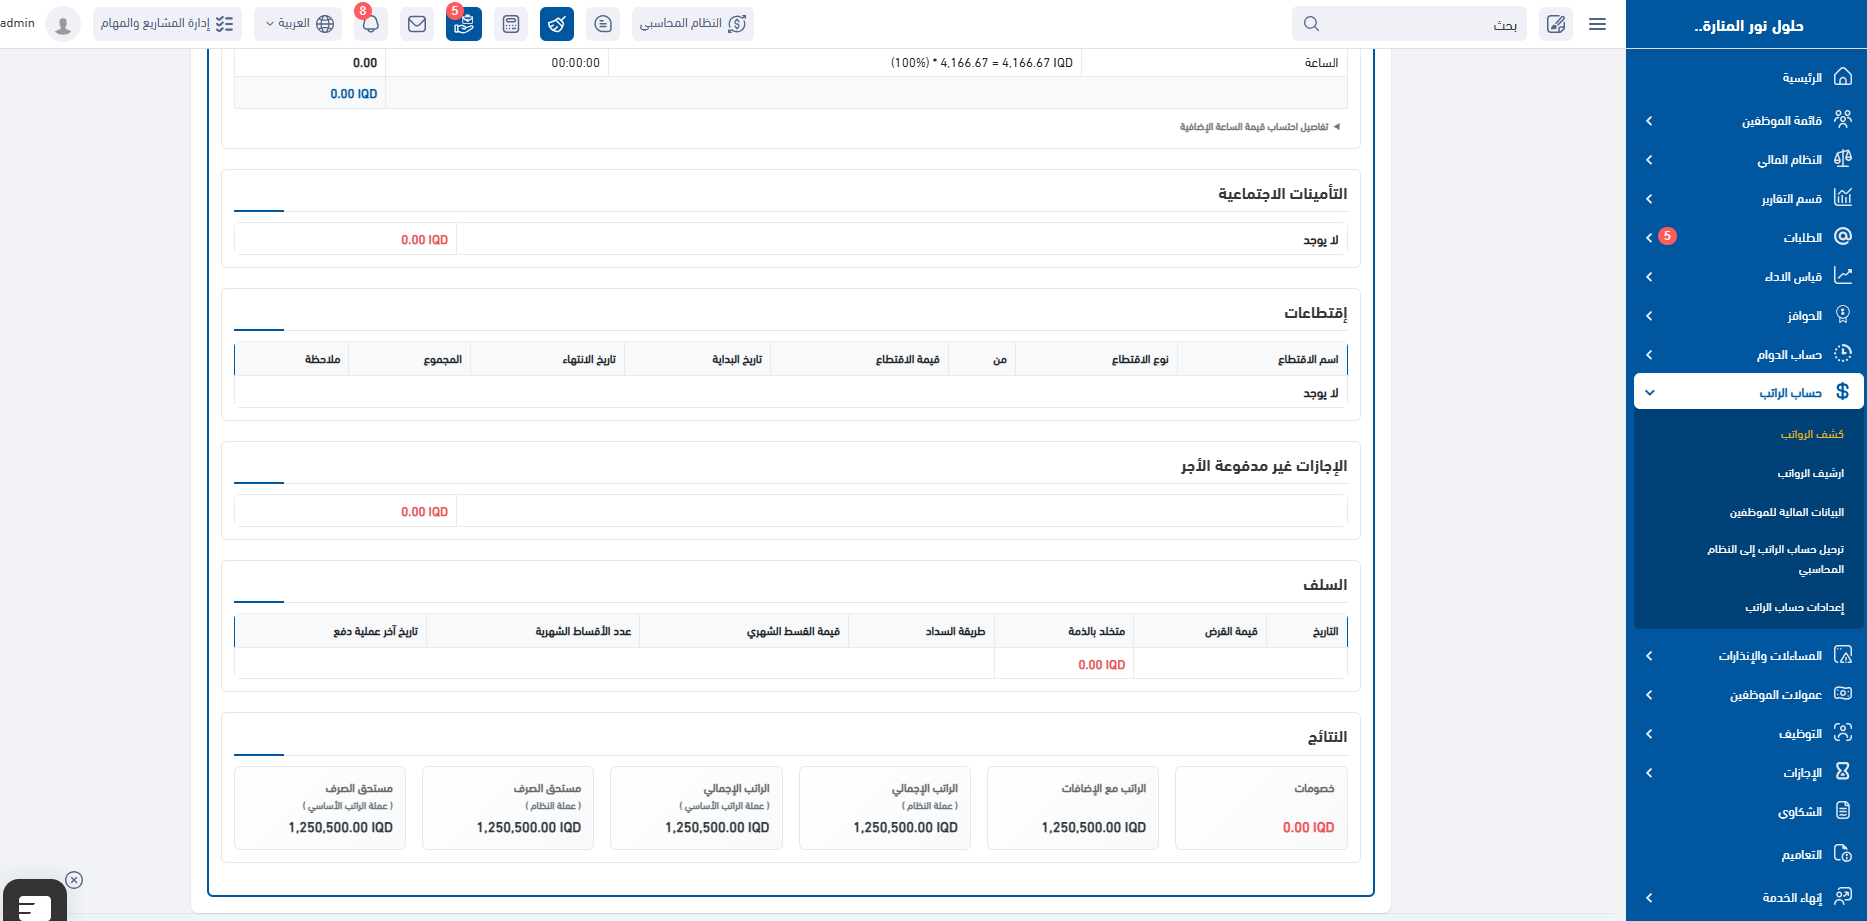1867x921 pixels.
Task: Open the notifications bell icon
Action: coord(370,24)
